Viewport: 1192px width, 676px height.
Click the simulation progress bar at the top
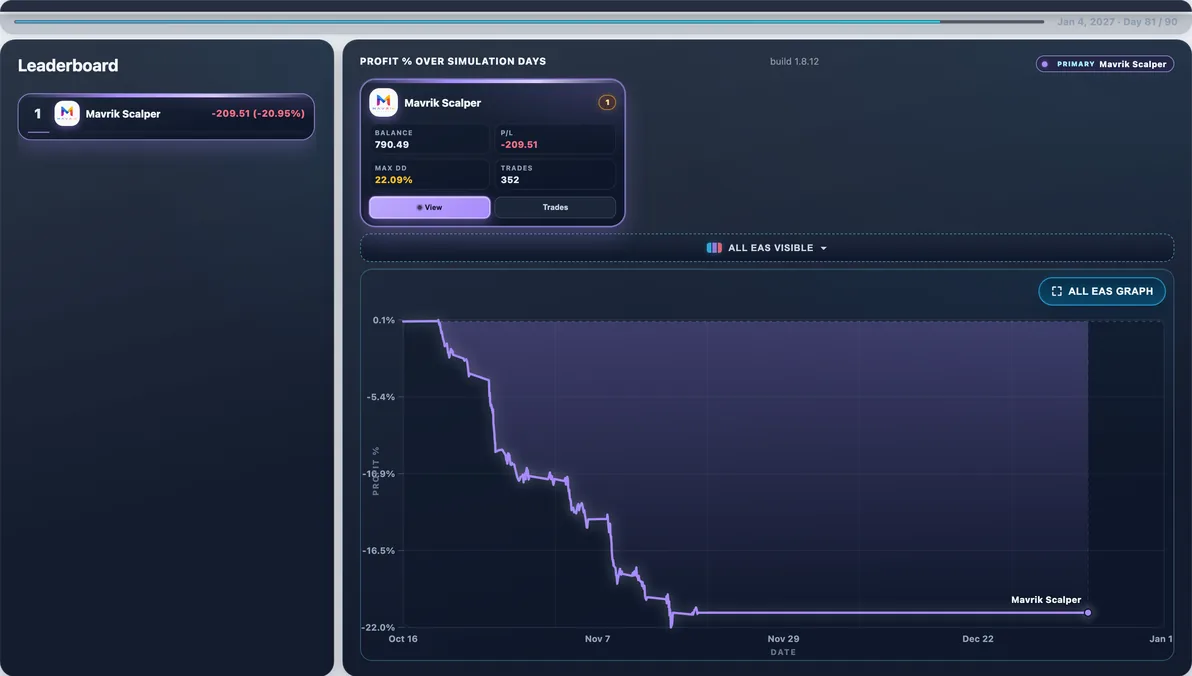(x=528, y=21)
